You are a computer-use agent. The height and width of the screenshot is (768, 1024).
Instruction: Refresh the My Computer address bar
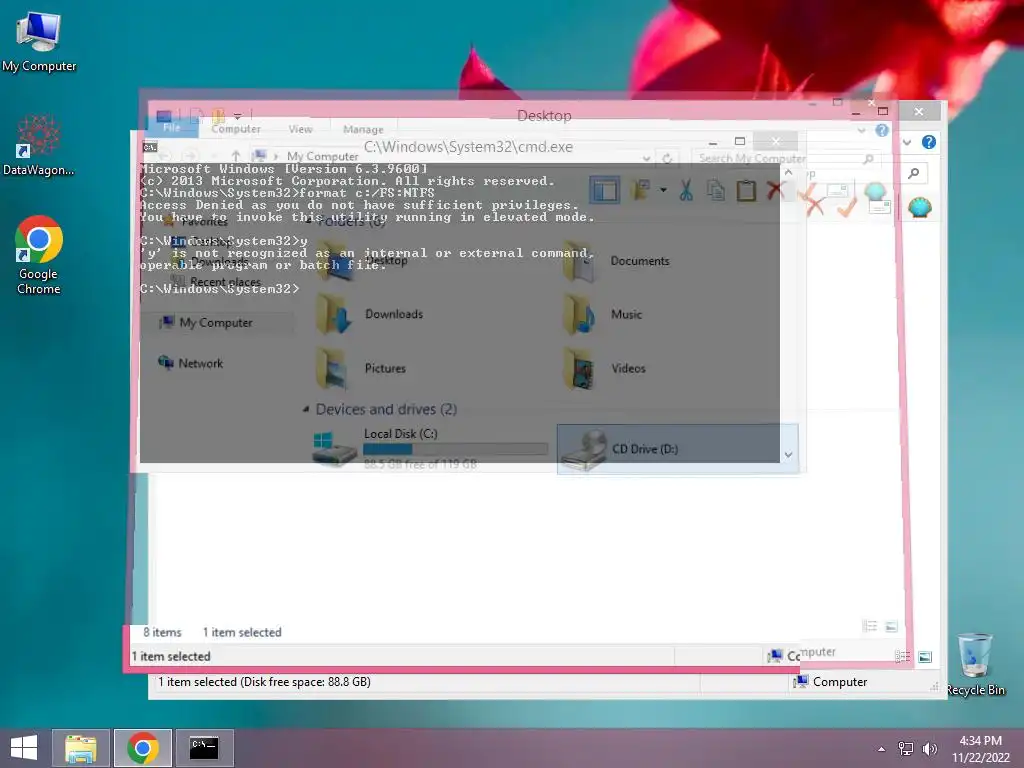click(667, 158)
